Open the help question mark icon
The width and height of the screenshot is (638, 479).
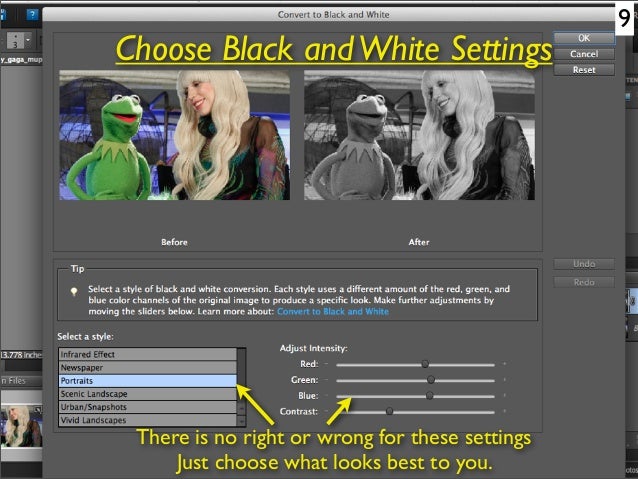click(x=32, y=15)
